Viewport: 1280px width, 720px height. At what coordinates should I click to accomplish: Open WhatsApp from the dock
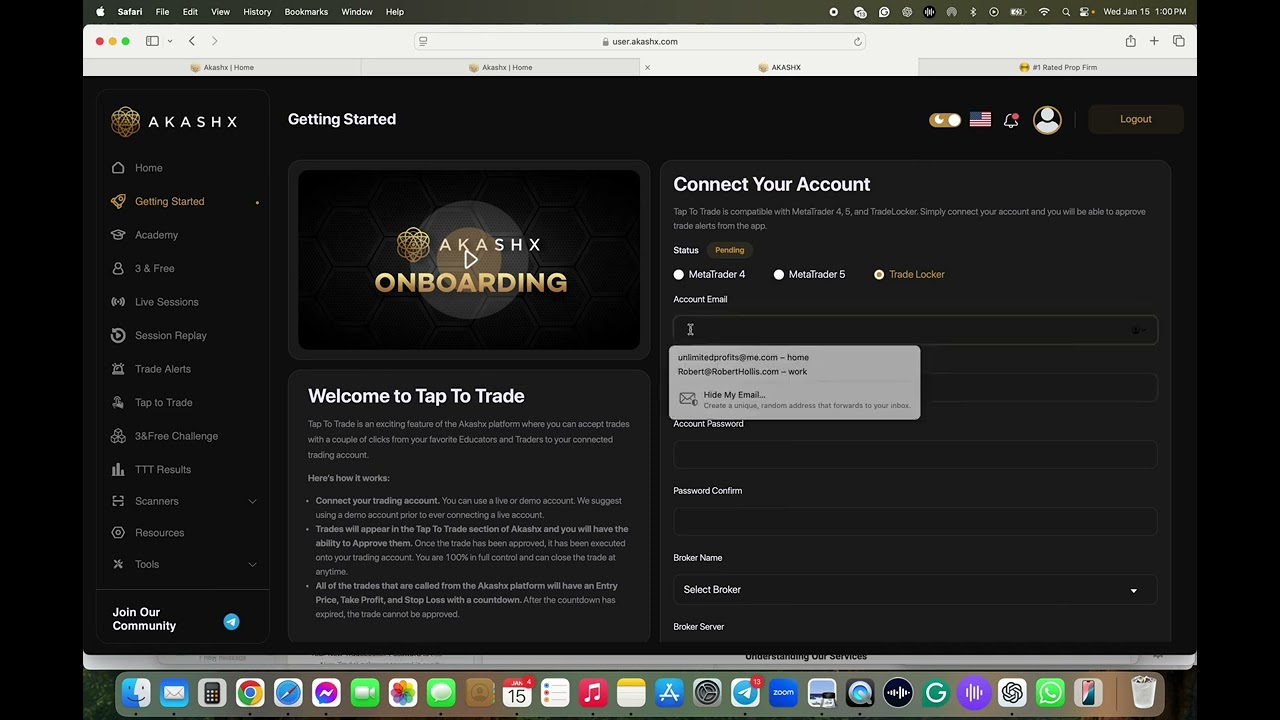tap(1050, 692)
